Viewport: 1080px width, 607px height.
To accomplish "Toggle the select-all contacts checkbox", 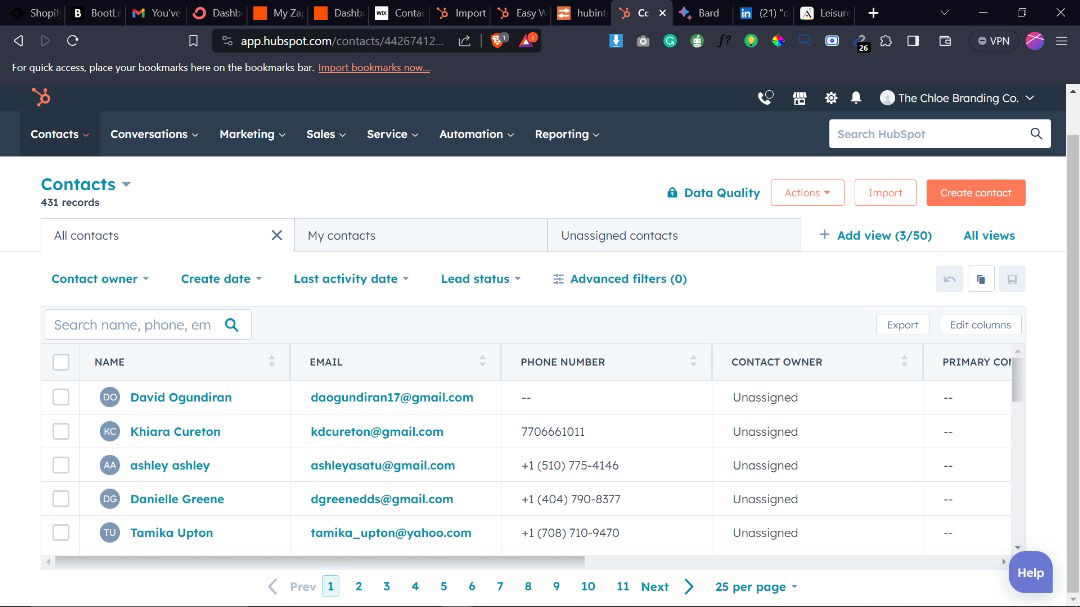I will [61, 362].
